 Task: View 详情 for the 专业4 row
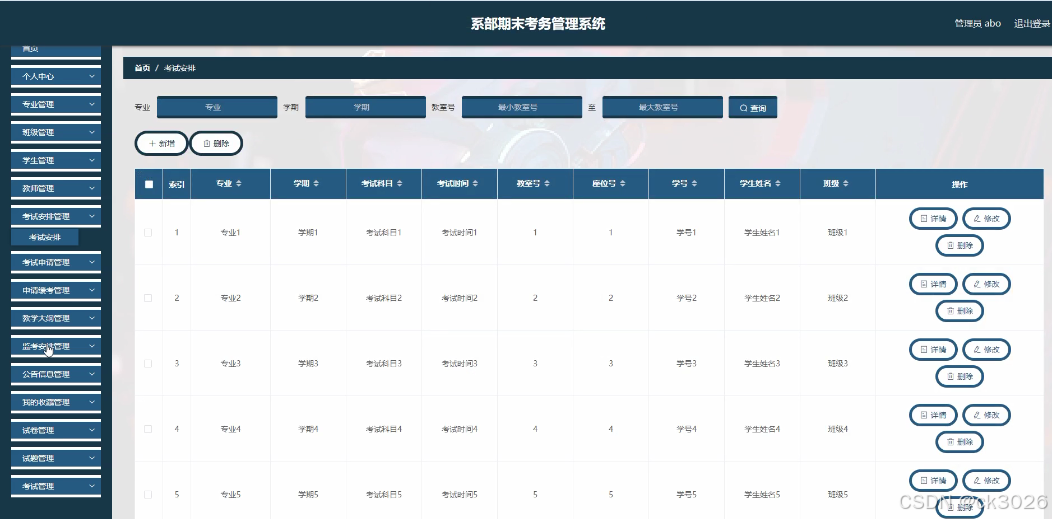933,415
